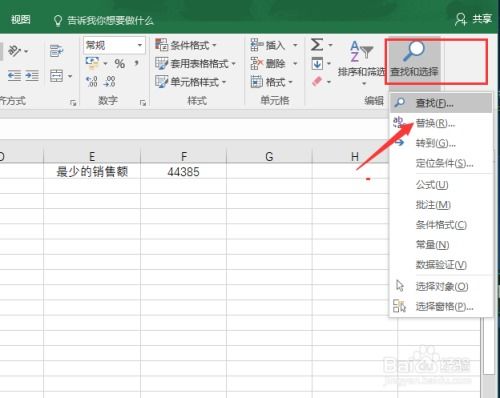Click the accounting number format icon
Viewport: 500px width, 398px height.
[x=92, y=63]
